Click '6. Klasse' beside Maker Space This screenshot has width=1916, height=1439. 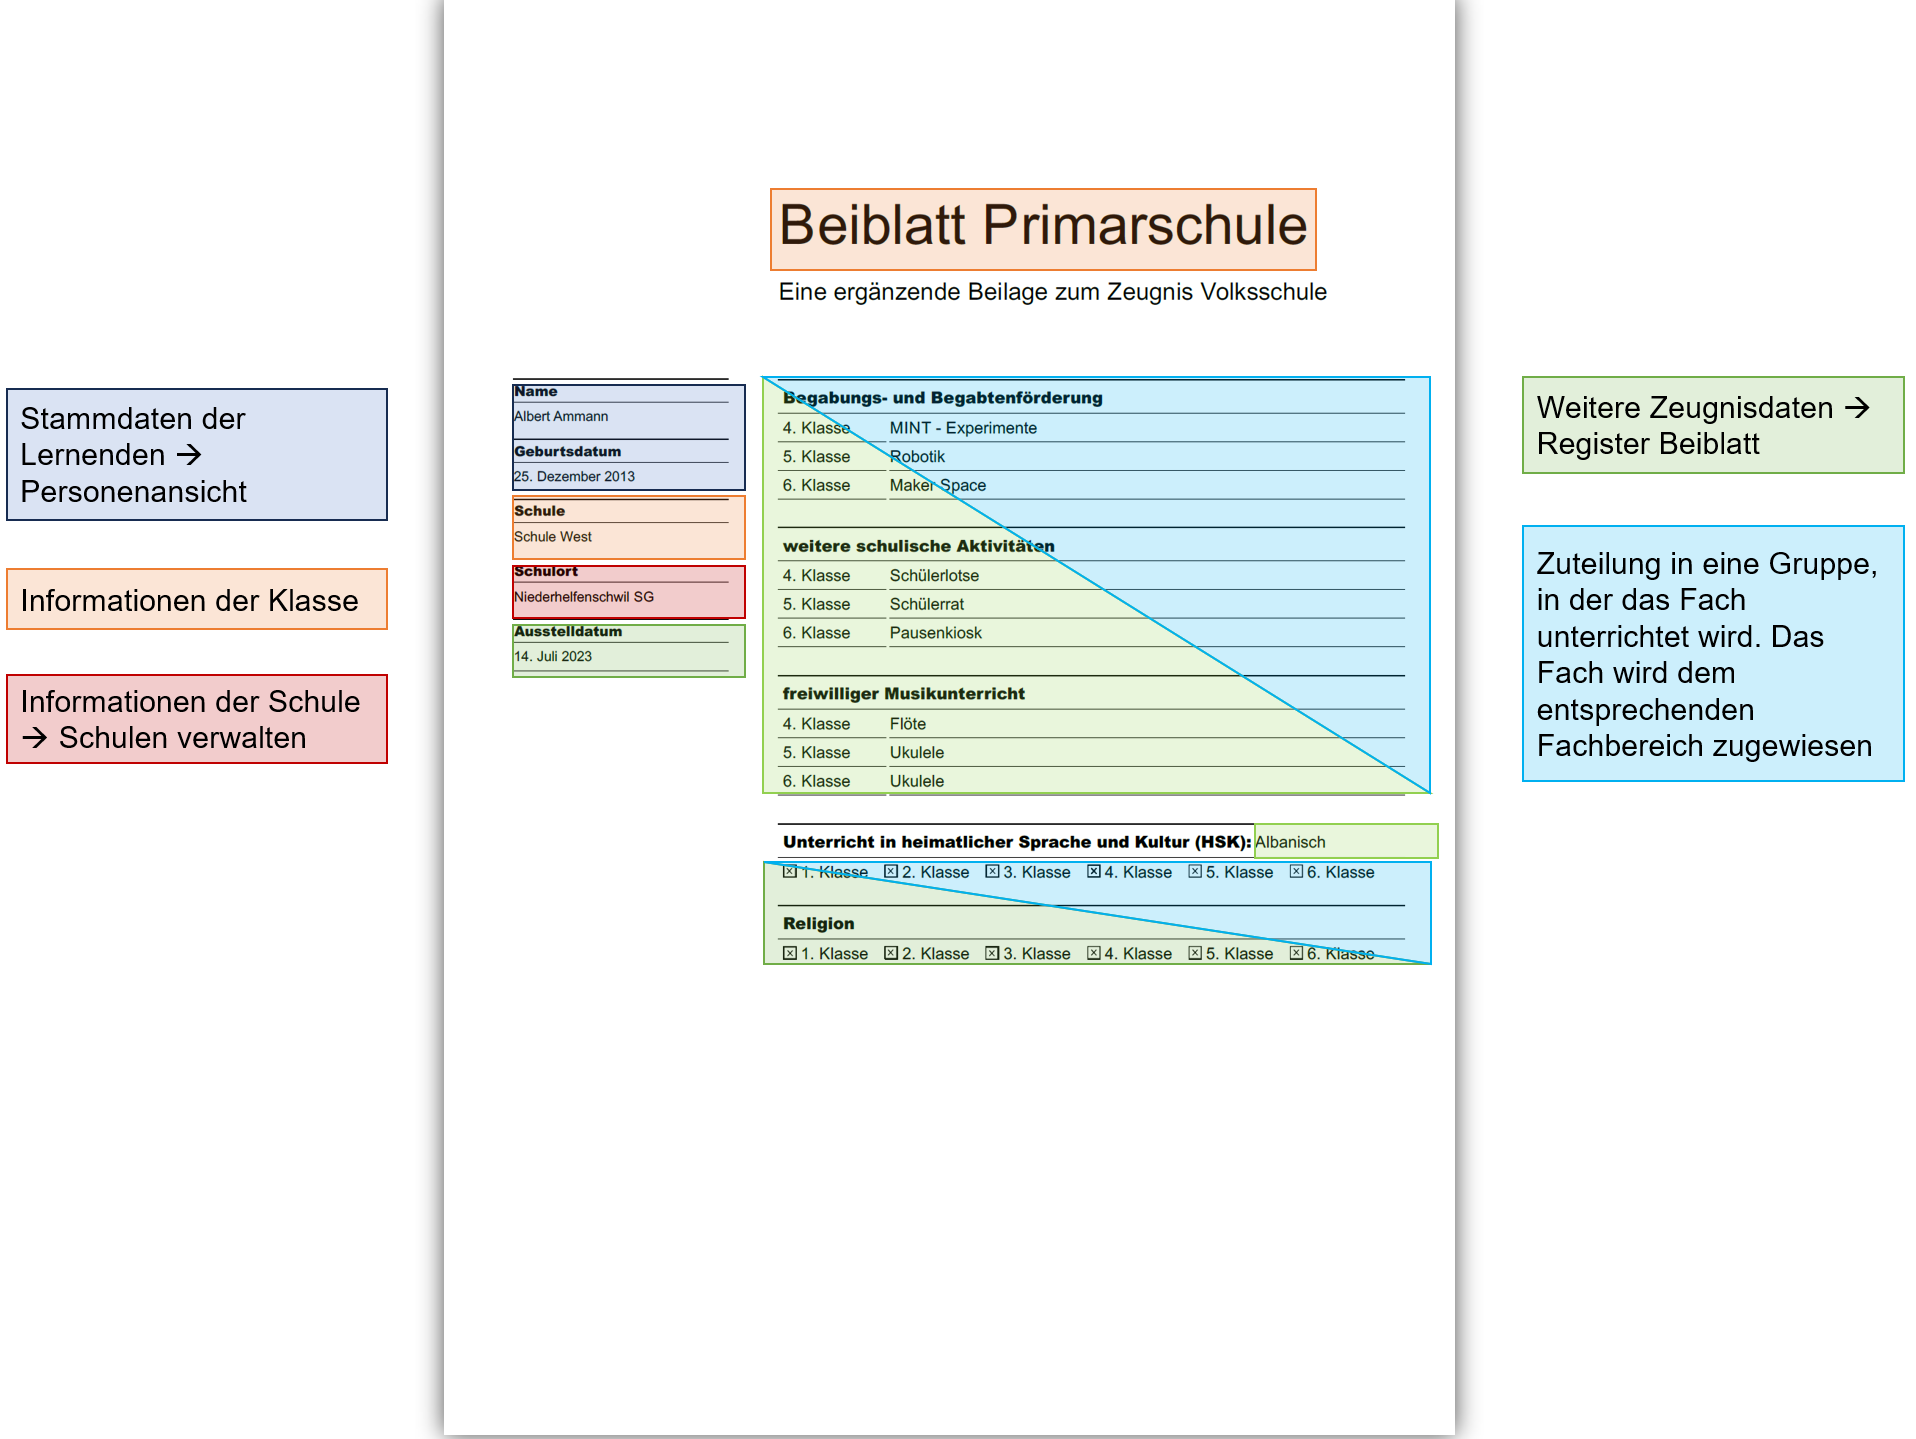click(816, 485)
